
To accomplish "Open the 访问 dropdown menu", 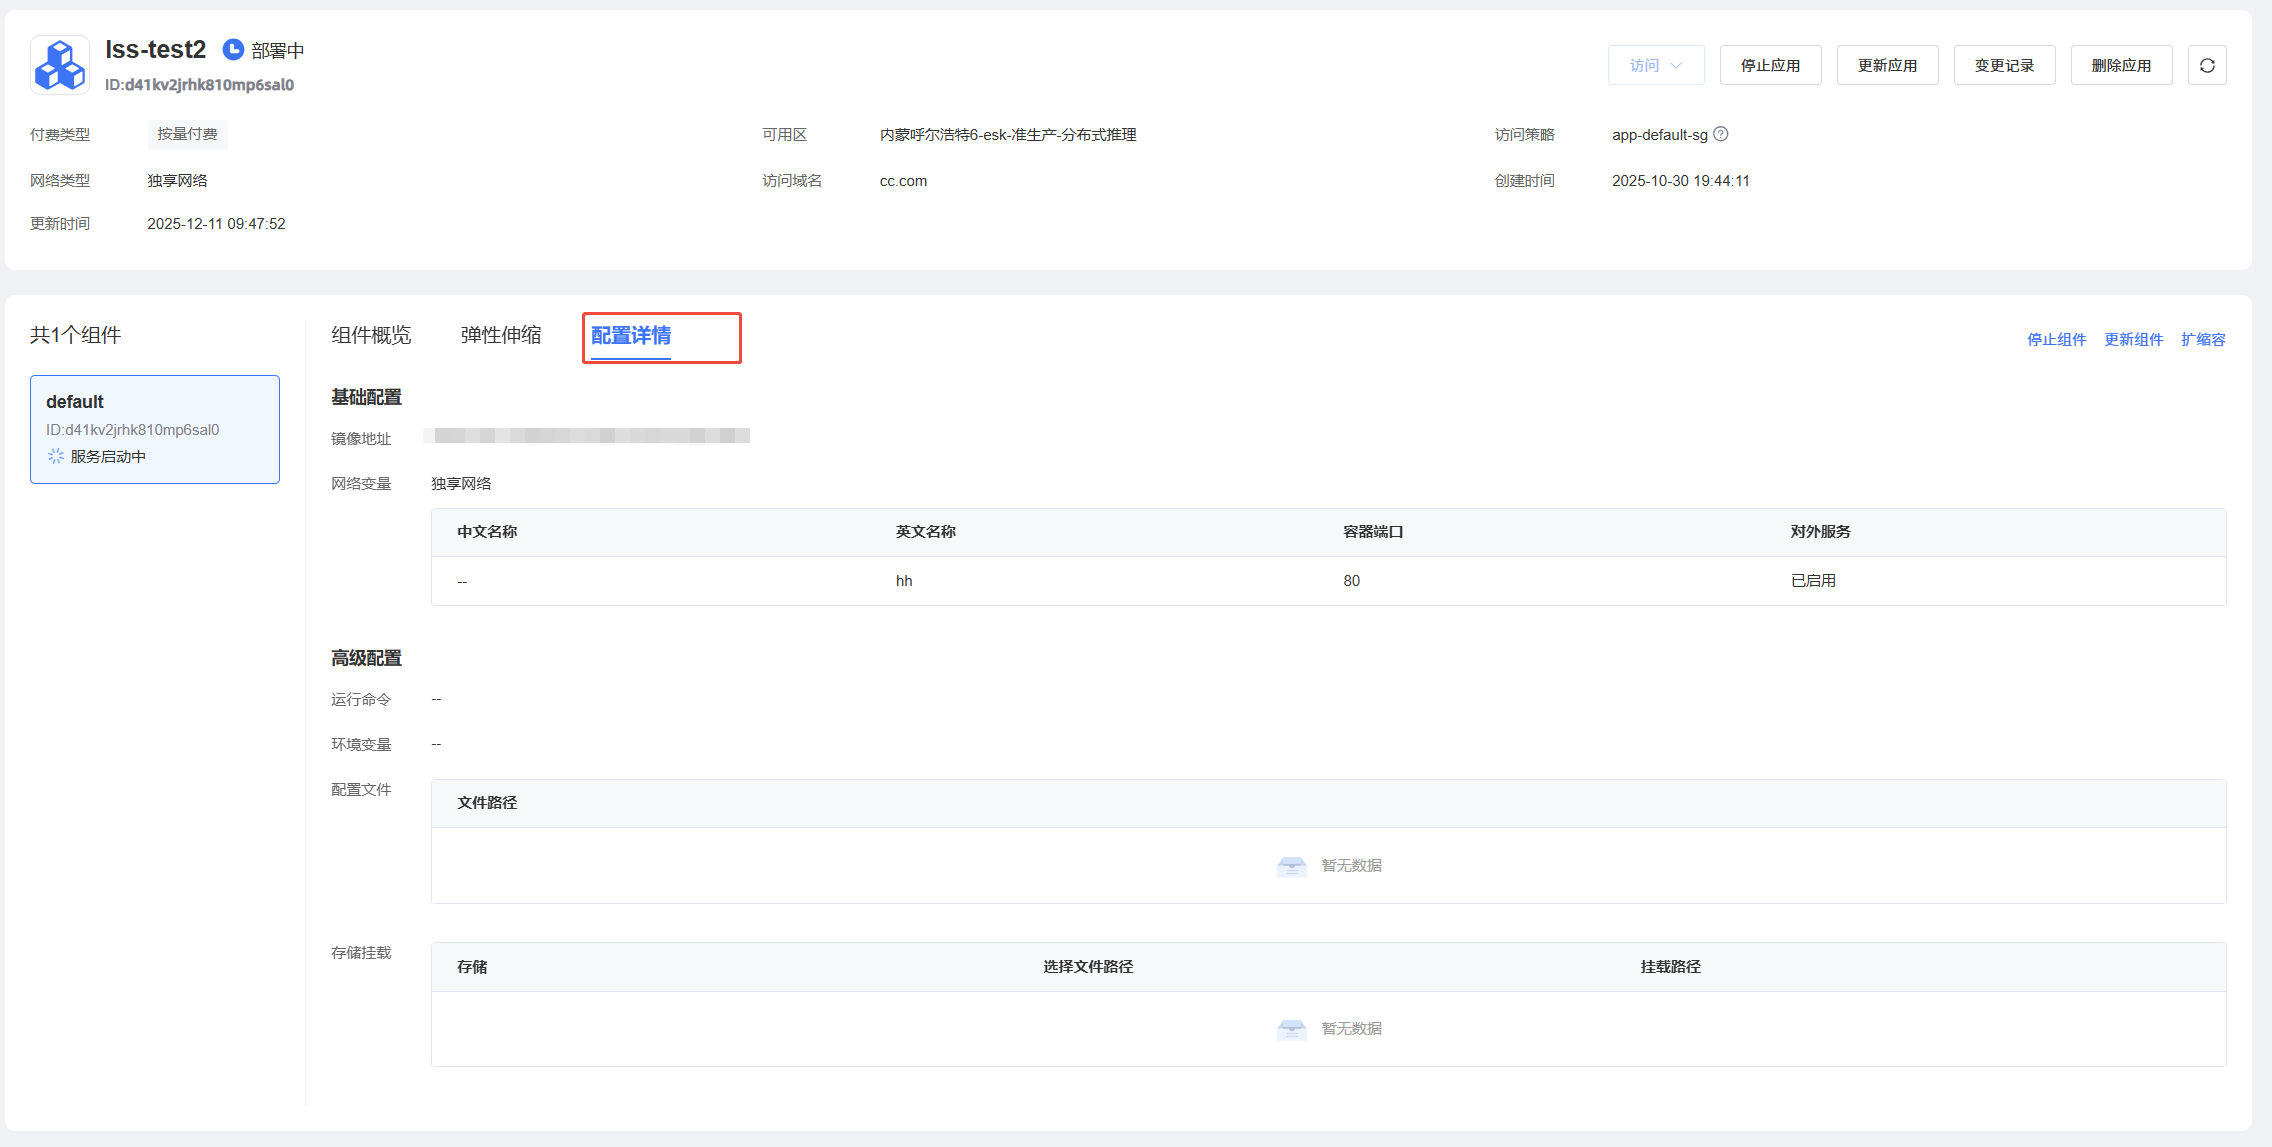I will [x=1655, y=65].
